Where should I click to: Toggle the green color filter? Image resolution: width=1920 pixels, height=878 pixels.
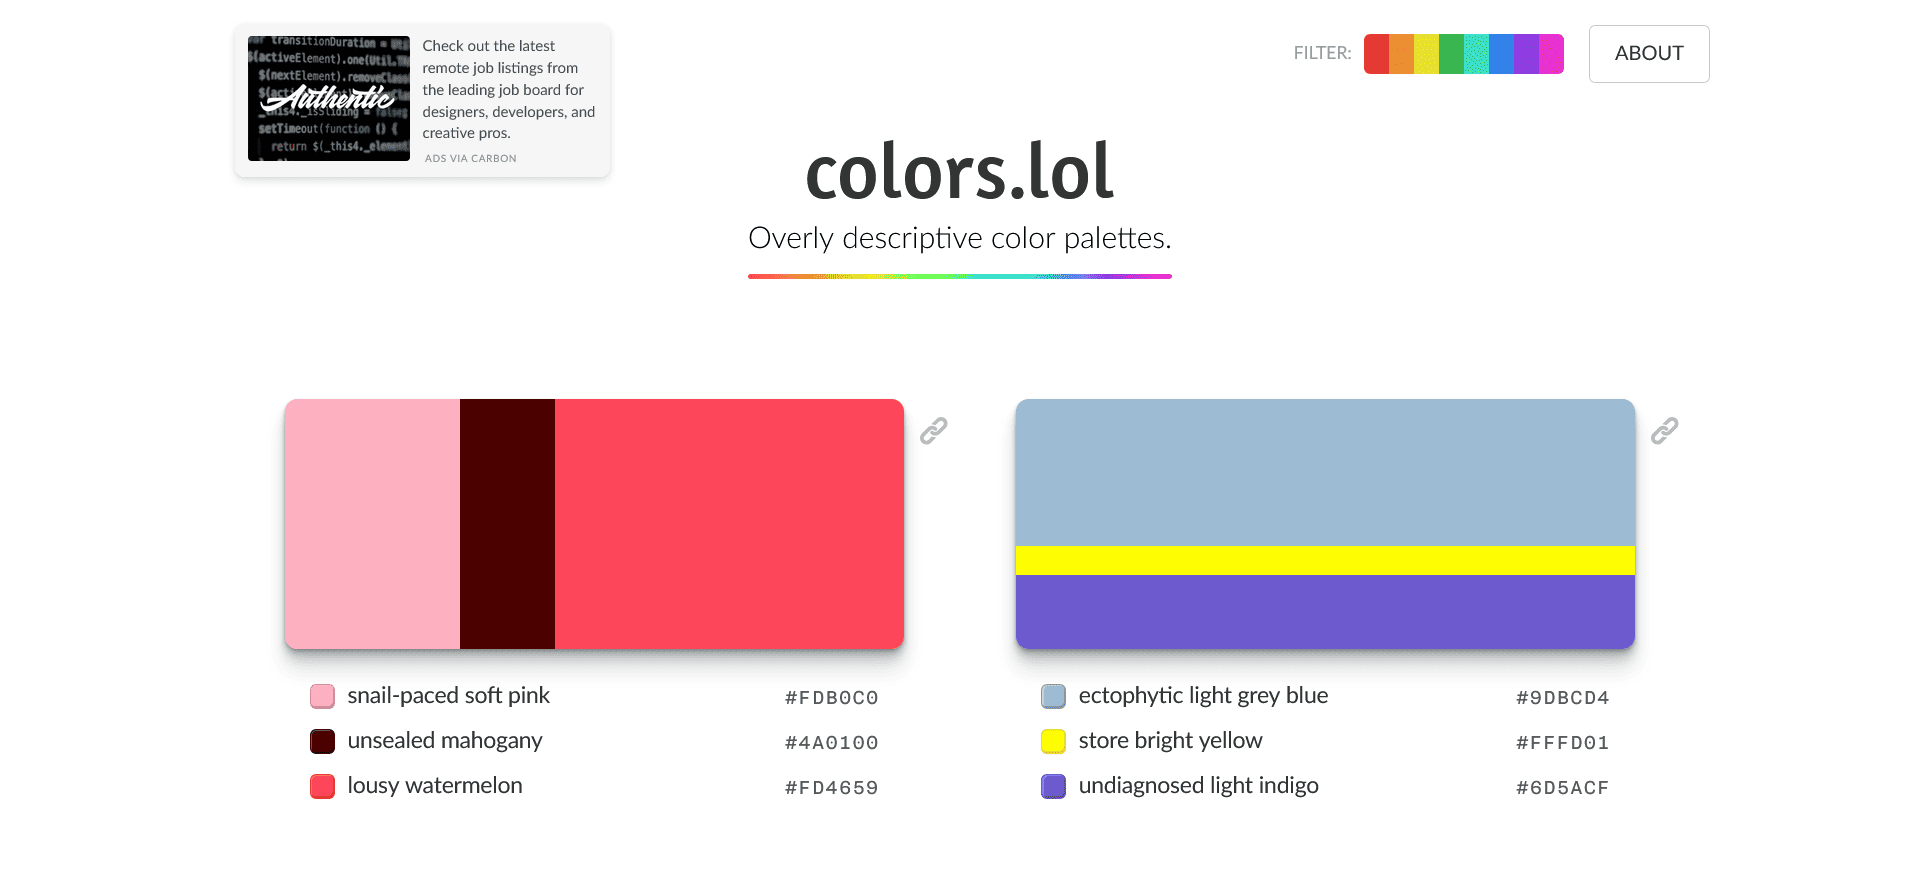pos(1451,53)
